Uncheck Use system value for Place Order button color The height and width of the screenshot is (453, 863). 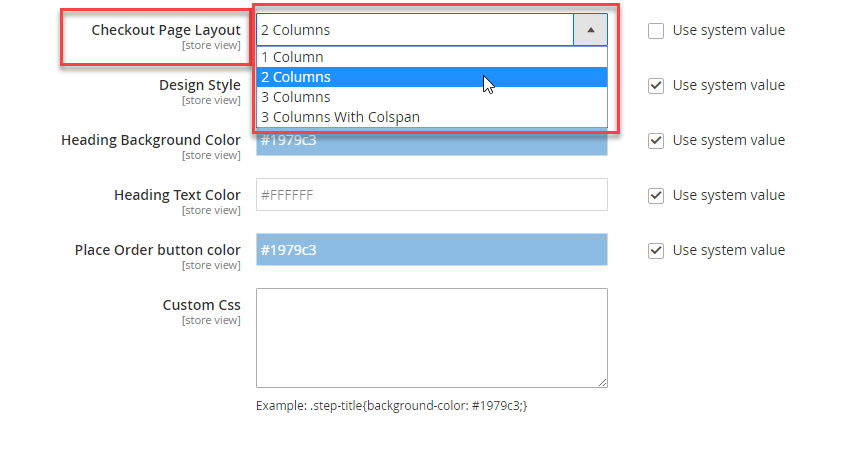click(656, 250)
